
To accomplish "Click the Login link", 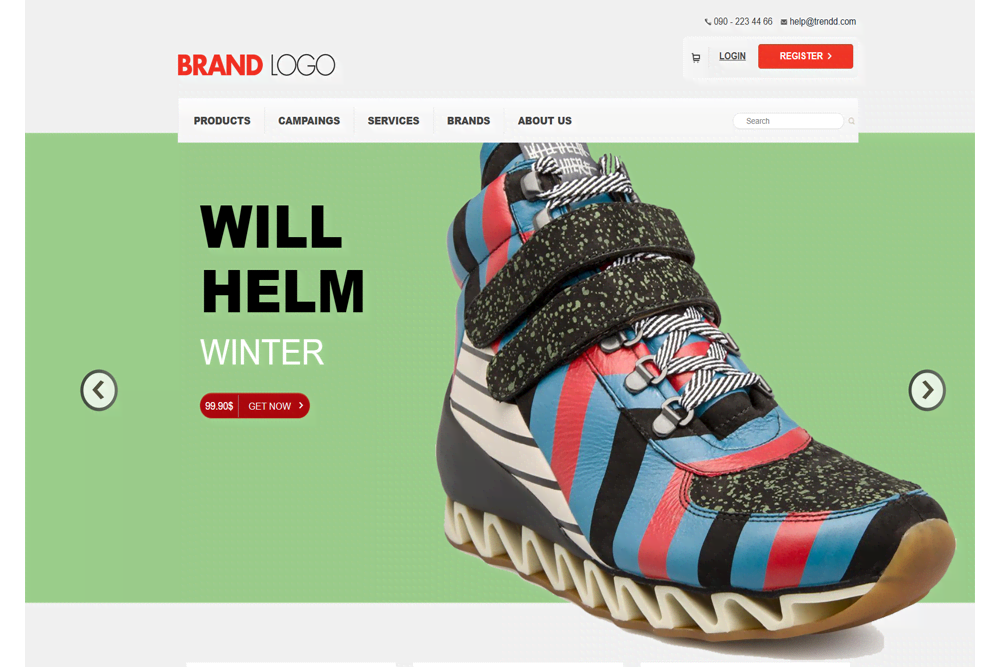I will tap(732, 56).
